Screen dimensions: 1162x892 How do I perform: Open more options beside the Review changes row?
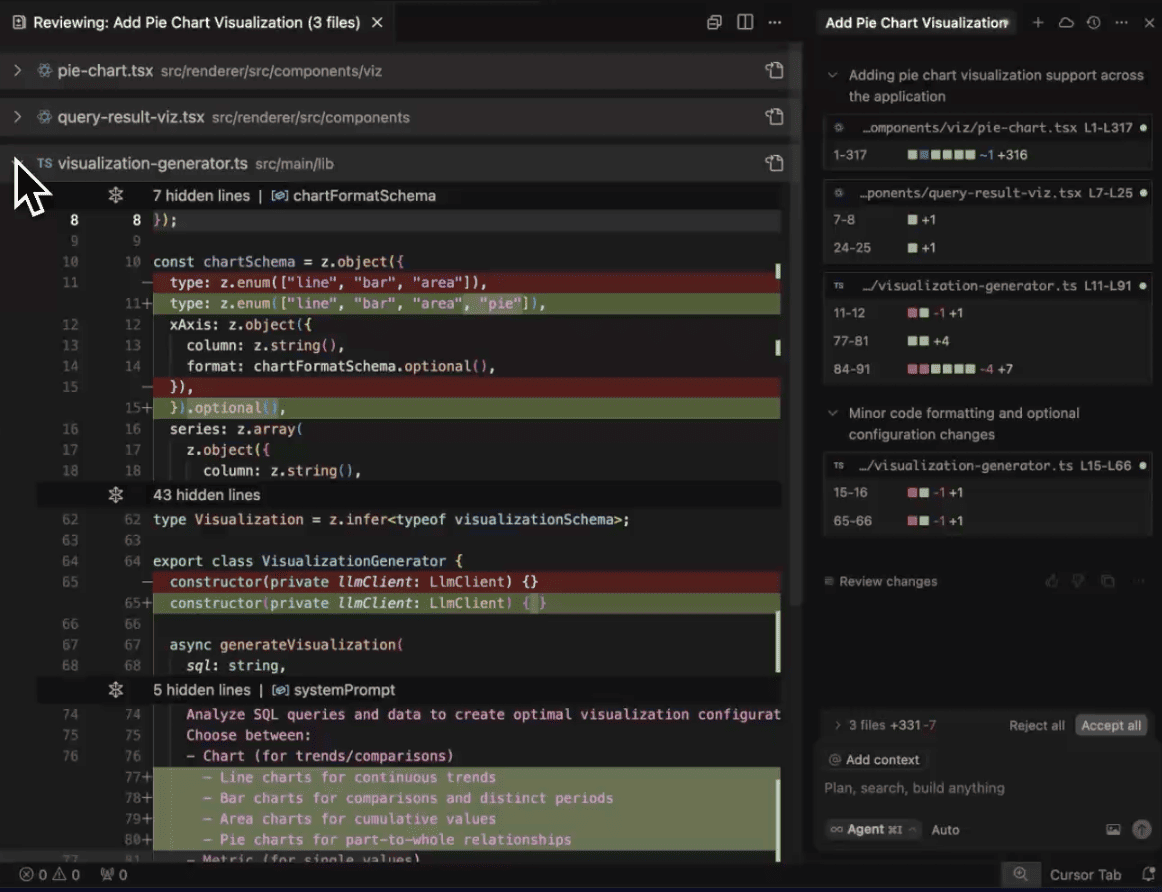[x=1138, y=582]
